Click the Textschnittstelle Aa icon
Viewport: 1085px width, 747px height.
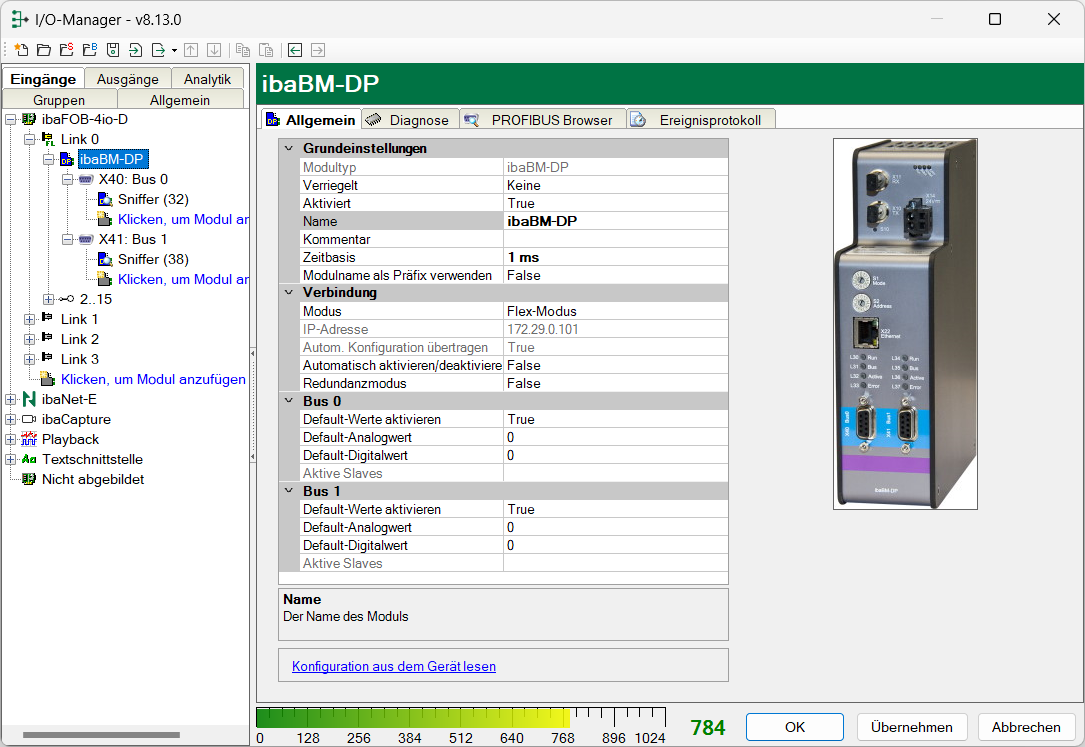pyautogui.click(x=29, y=459)
